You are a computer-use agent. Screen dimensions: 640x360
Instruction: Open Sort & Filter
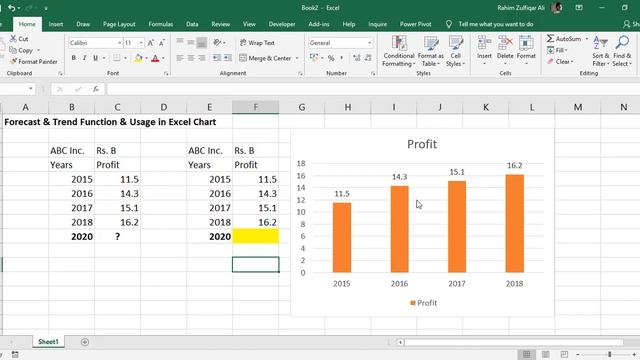click(x=601, y=51)
